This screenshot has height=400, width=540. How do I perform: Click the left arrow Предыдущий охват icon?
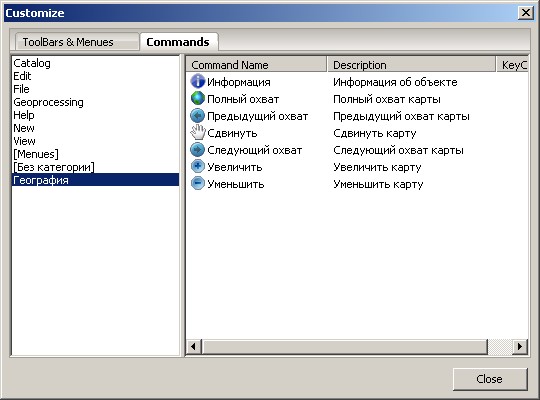[198, 116]
